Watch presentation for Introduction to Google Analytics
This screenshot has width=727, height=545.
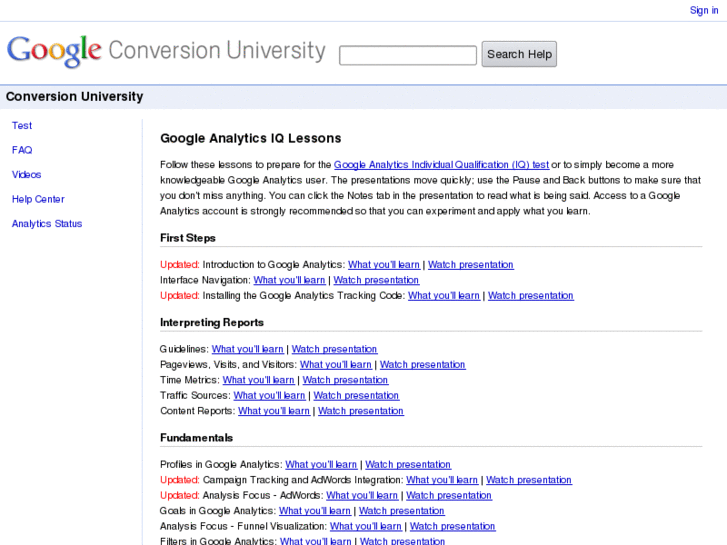[x=471, y=265]
